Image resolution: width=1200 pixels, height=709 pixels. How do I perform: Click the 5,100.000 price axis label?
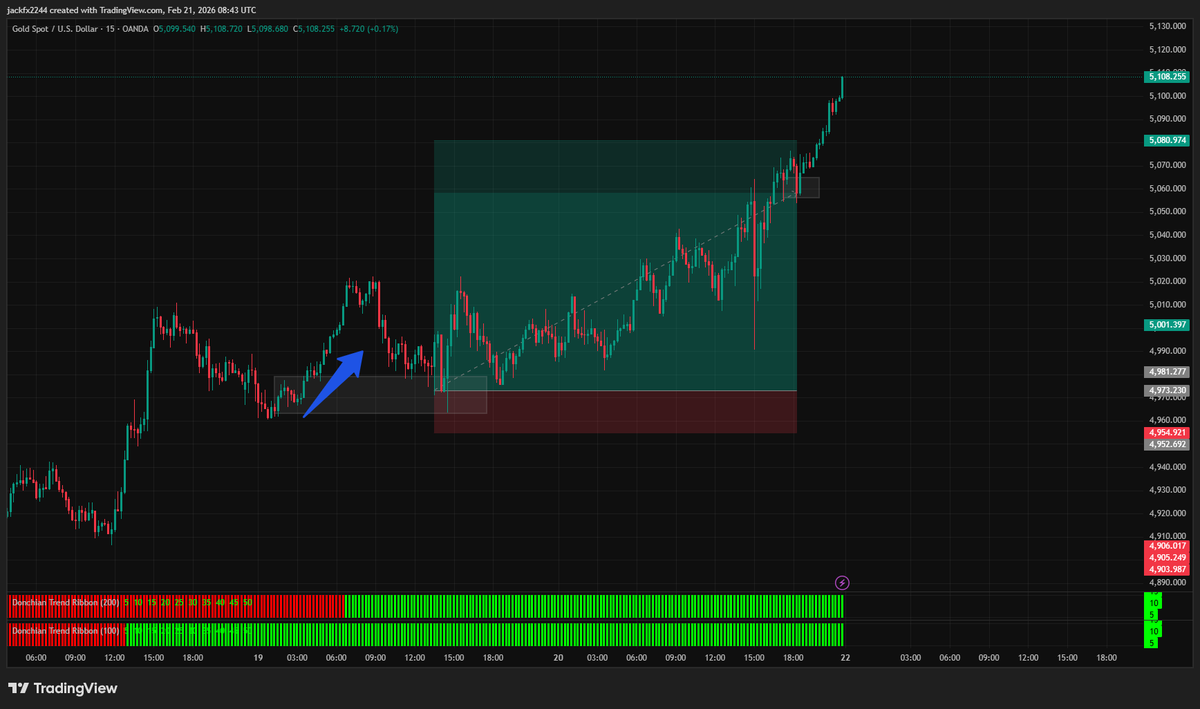[1167, 96]
